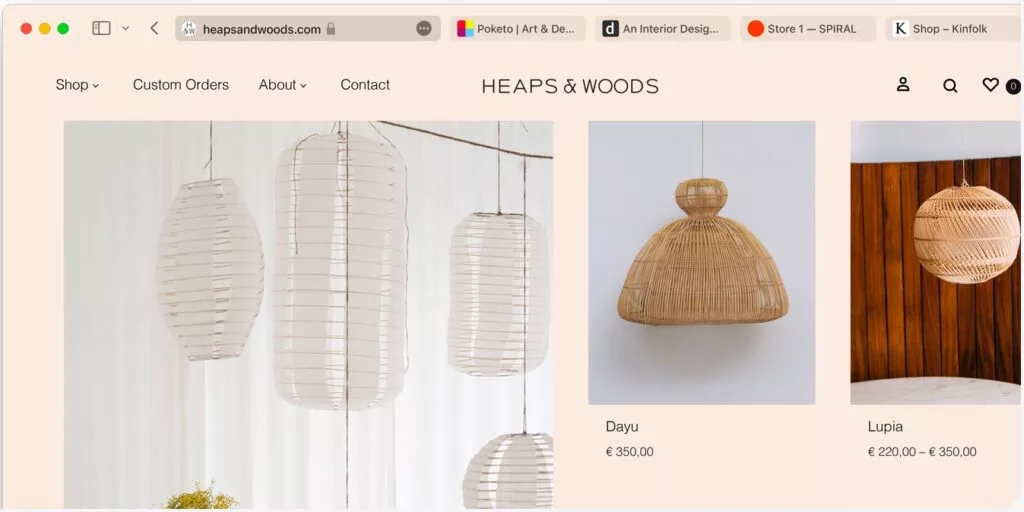This screenshot has height=512, width=1024.
Task: View the Dayu lamp product image
Action: tap(701, 262)
